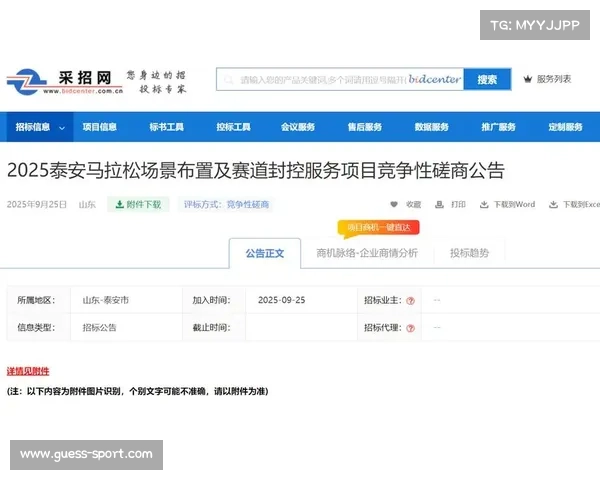This screenshot has width=600, height=480.
Task: Click the 2025-09-25 join time value
Action: coord(282,300)
